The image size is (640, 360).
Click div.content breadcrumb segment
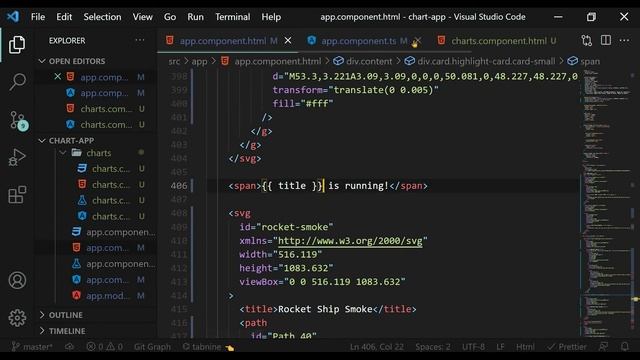click(x=362, y=61)
